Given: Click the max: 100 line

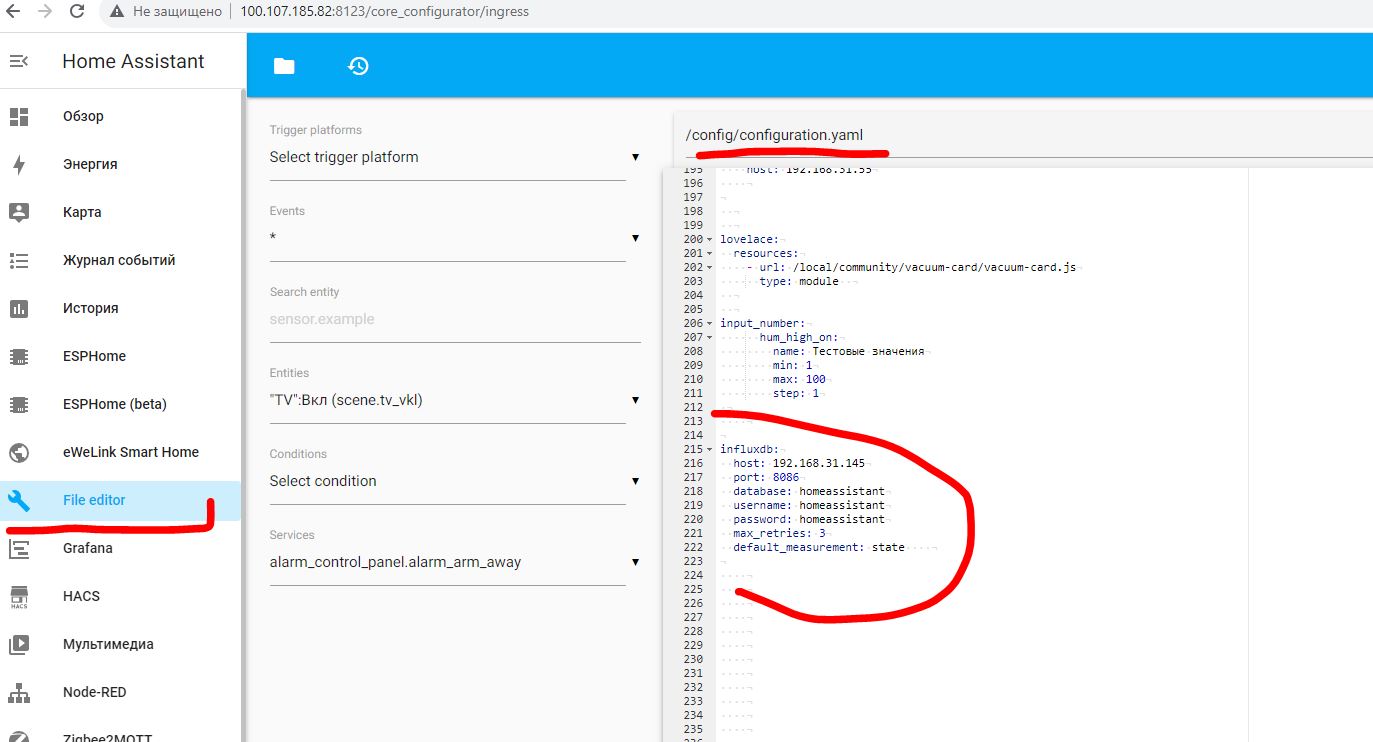Looking at the screenshot, I should pyautogui.click(x=799, y=380).
